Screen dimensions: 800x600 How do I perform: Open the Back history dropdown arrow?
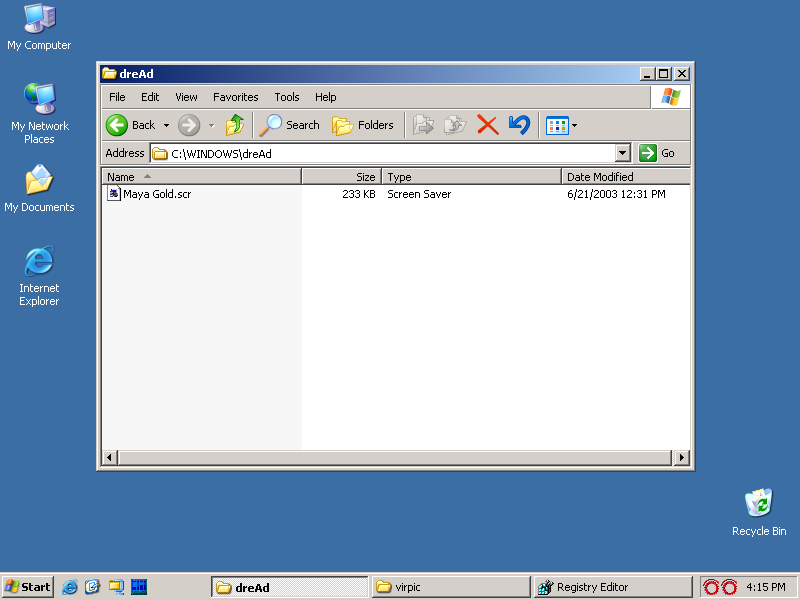166,125
